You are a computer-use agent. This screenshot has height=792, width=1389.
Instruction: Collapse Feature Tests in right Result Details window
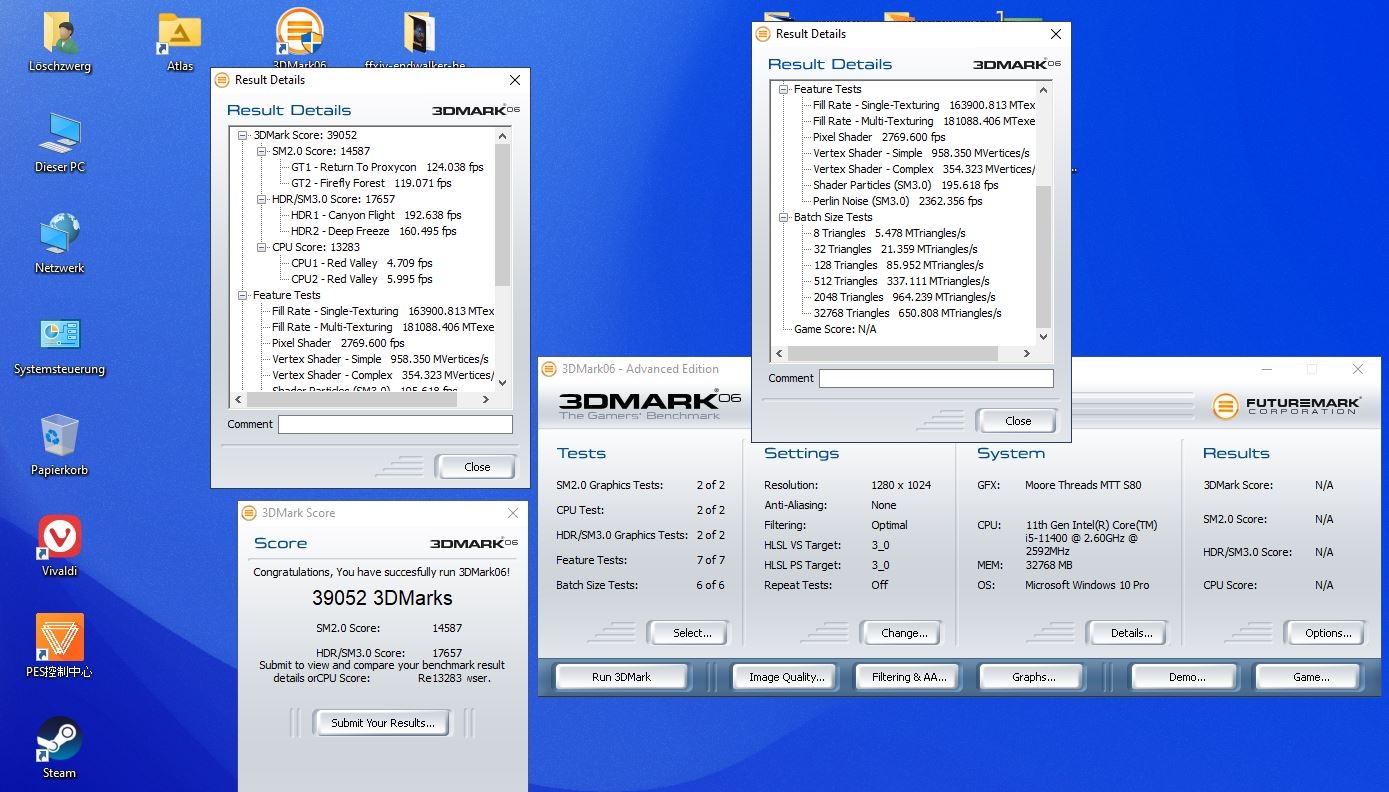click(785, 89)
